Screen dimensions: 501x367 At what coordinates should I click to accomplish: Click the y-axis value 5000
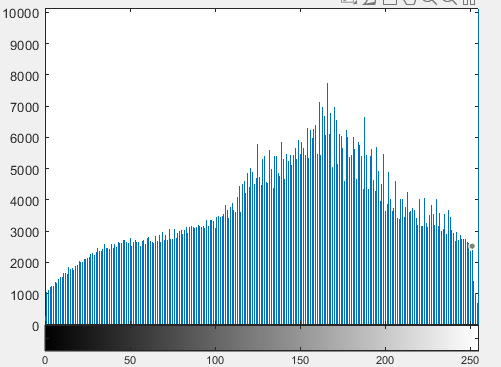(x=24, y=170)
